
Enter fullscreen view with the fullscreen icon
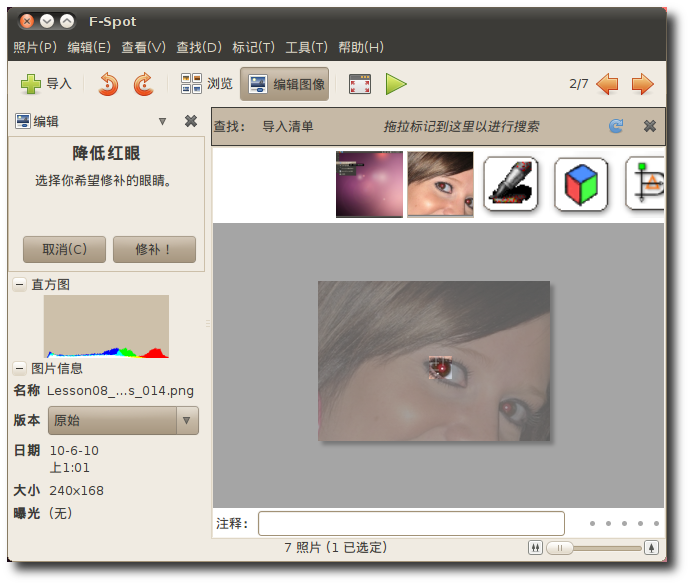360,84
